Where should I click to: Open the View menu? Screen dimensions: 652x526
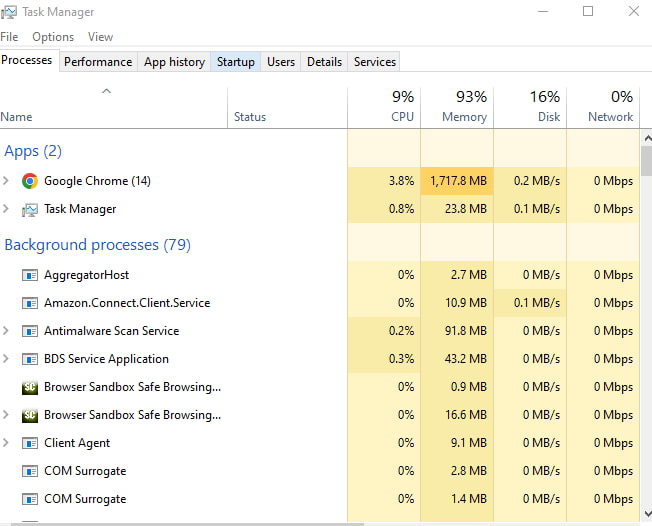100,37
